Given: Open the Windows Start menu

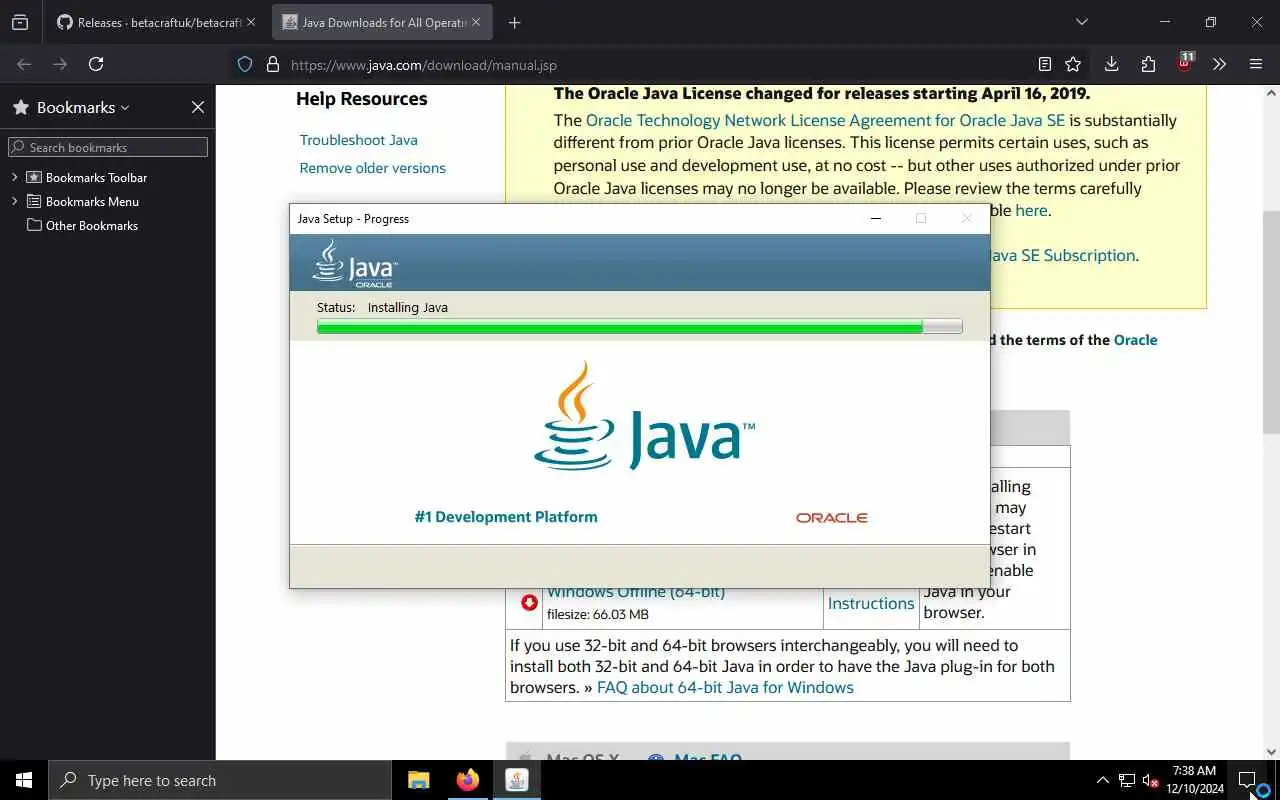Looking at the screenshot, I should 24,780.
